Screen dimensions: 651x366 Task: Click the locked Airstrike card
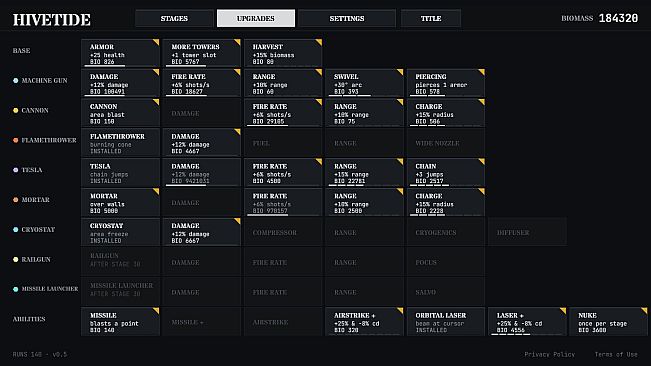coord(283,322)
